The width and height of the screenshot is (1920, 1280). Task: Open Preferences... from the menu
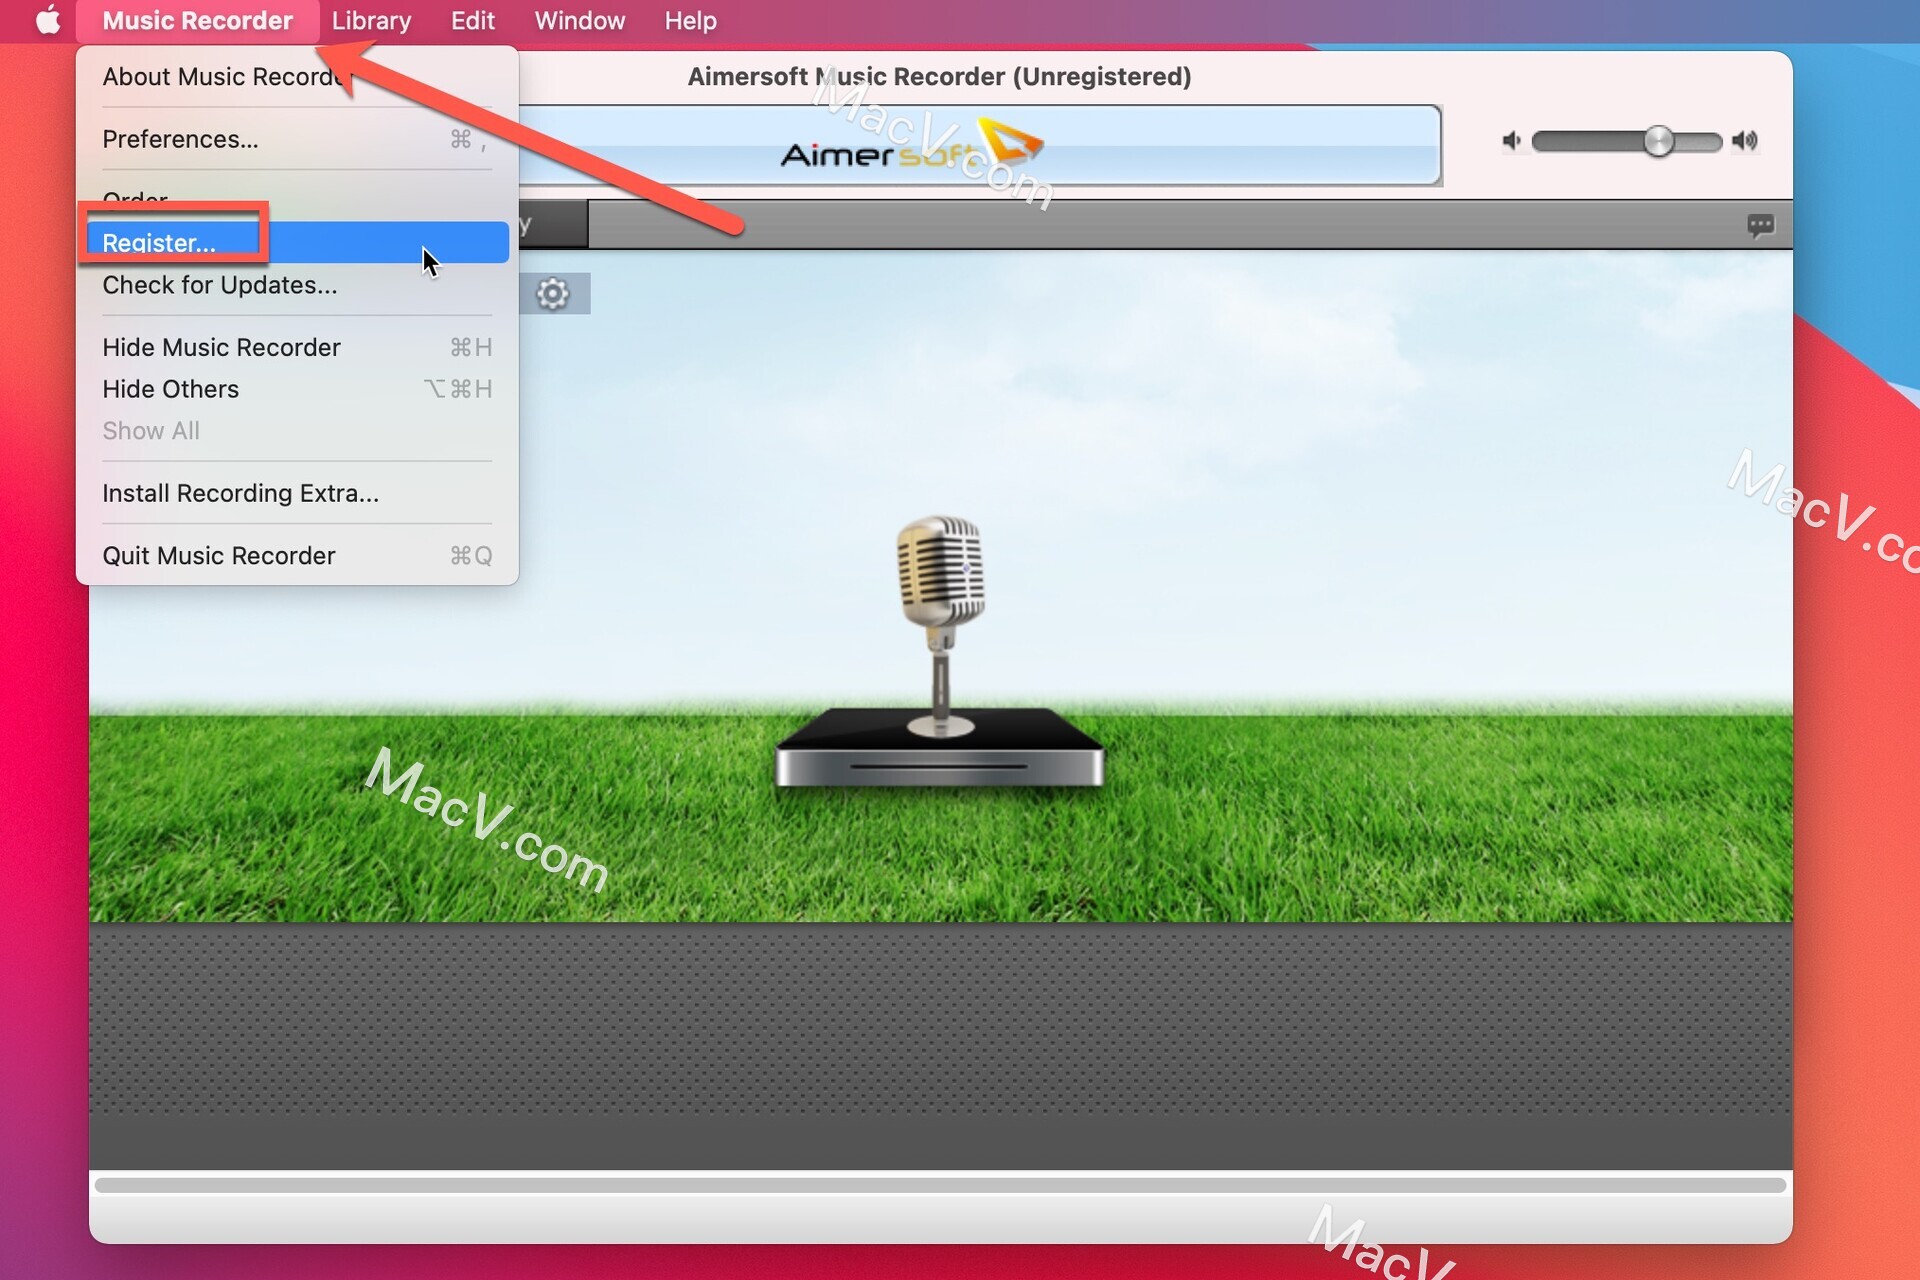(x=296, y=139)
